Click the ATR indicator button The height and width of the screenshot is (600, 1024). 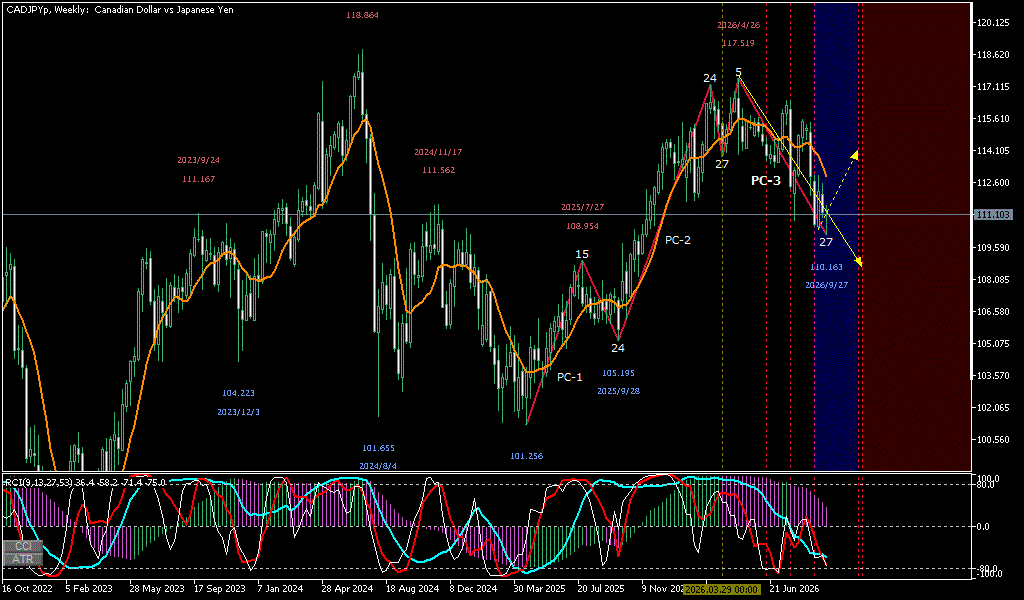click(x=22, y=559)
